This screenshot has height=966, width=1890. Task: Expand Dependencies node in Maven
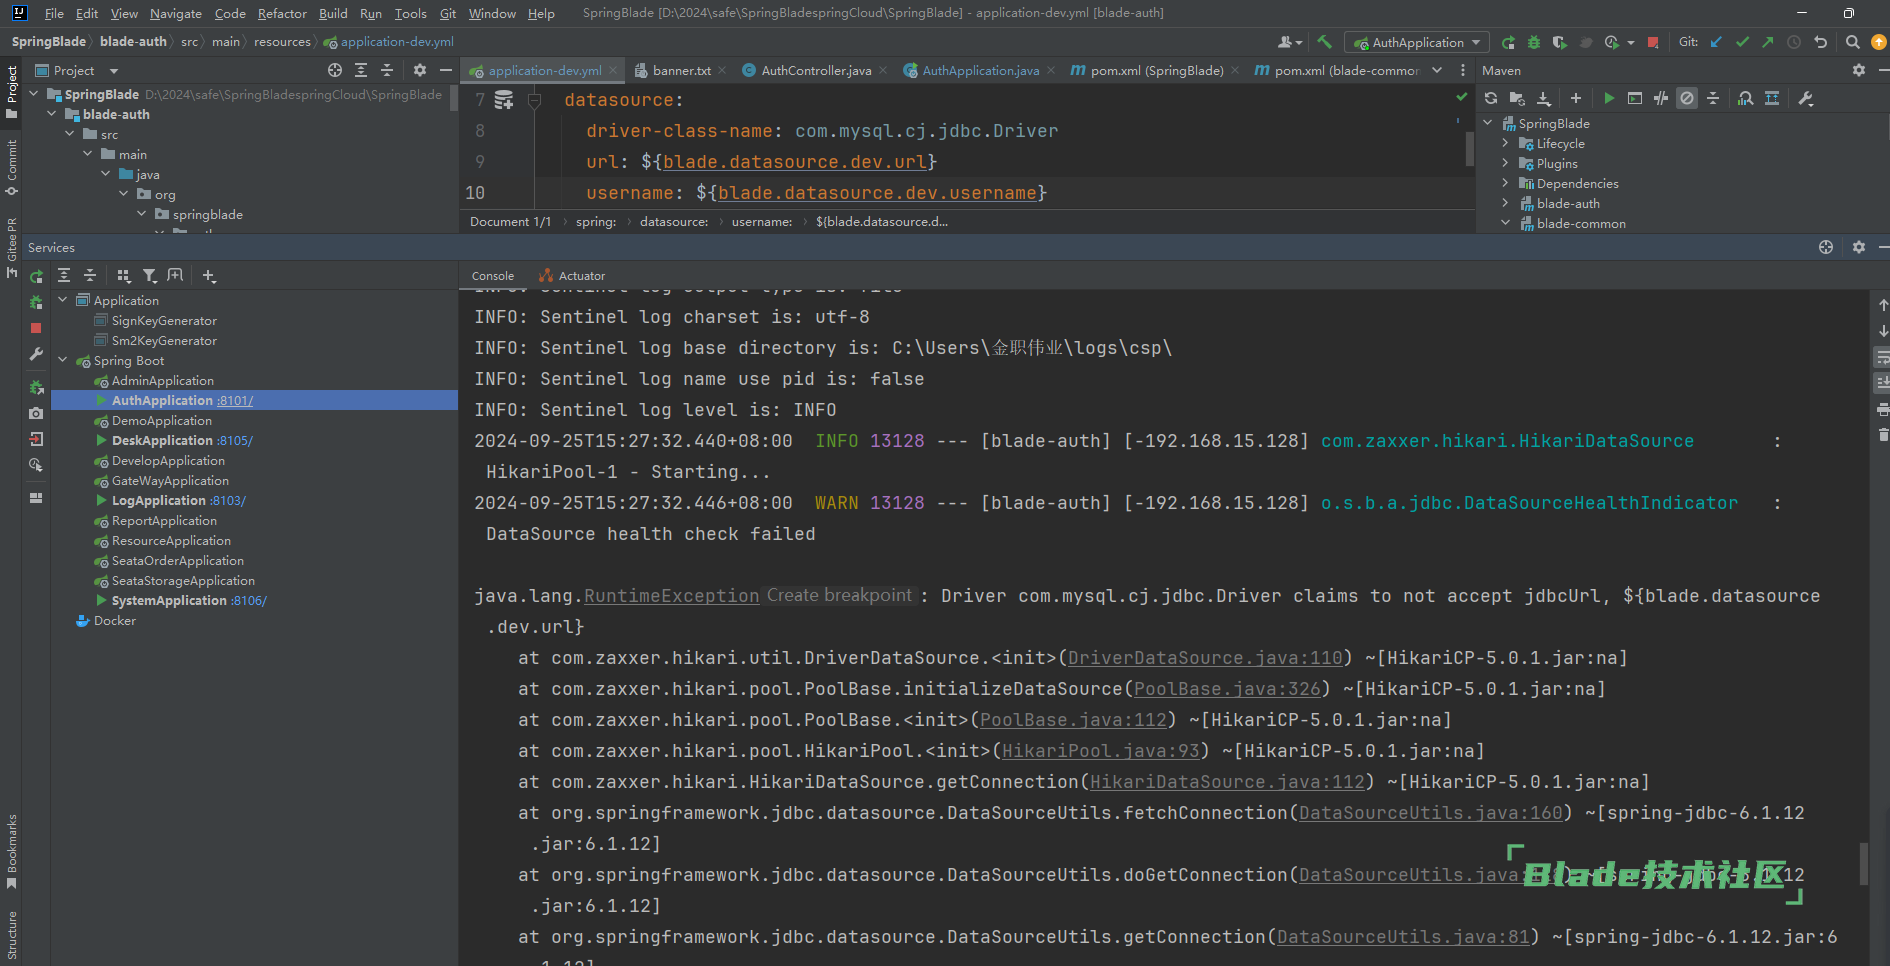1505,183
